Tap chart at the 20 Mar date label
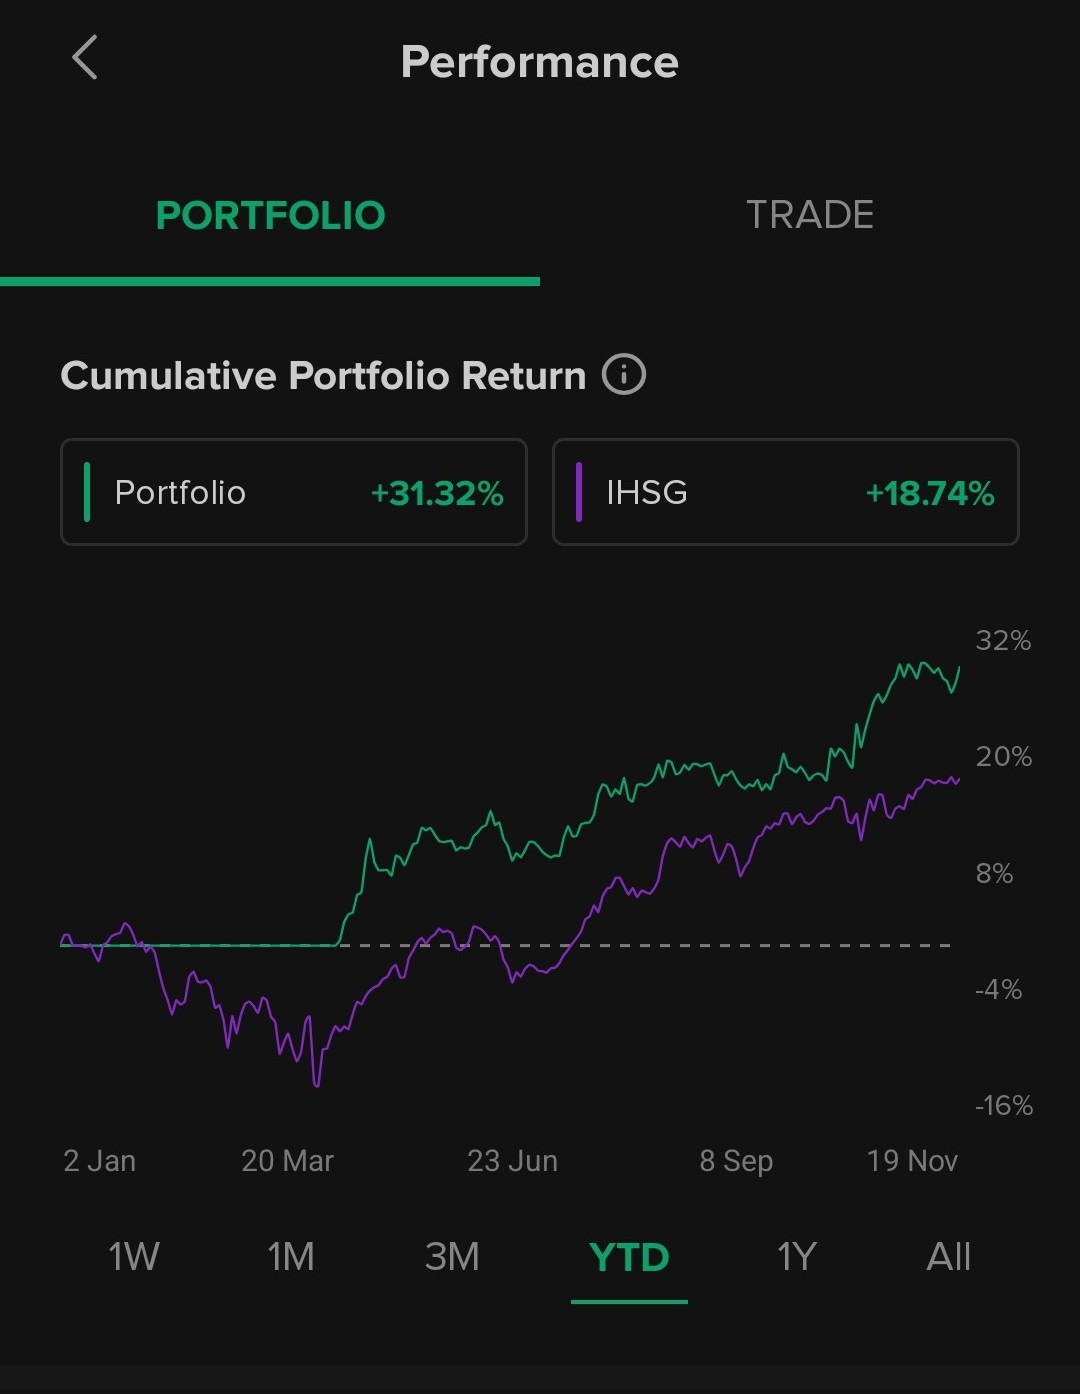This screenshot has width=1080, height=1394. (x=287, y=1161)
